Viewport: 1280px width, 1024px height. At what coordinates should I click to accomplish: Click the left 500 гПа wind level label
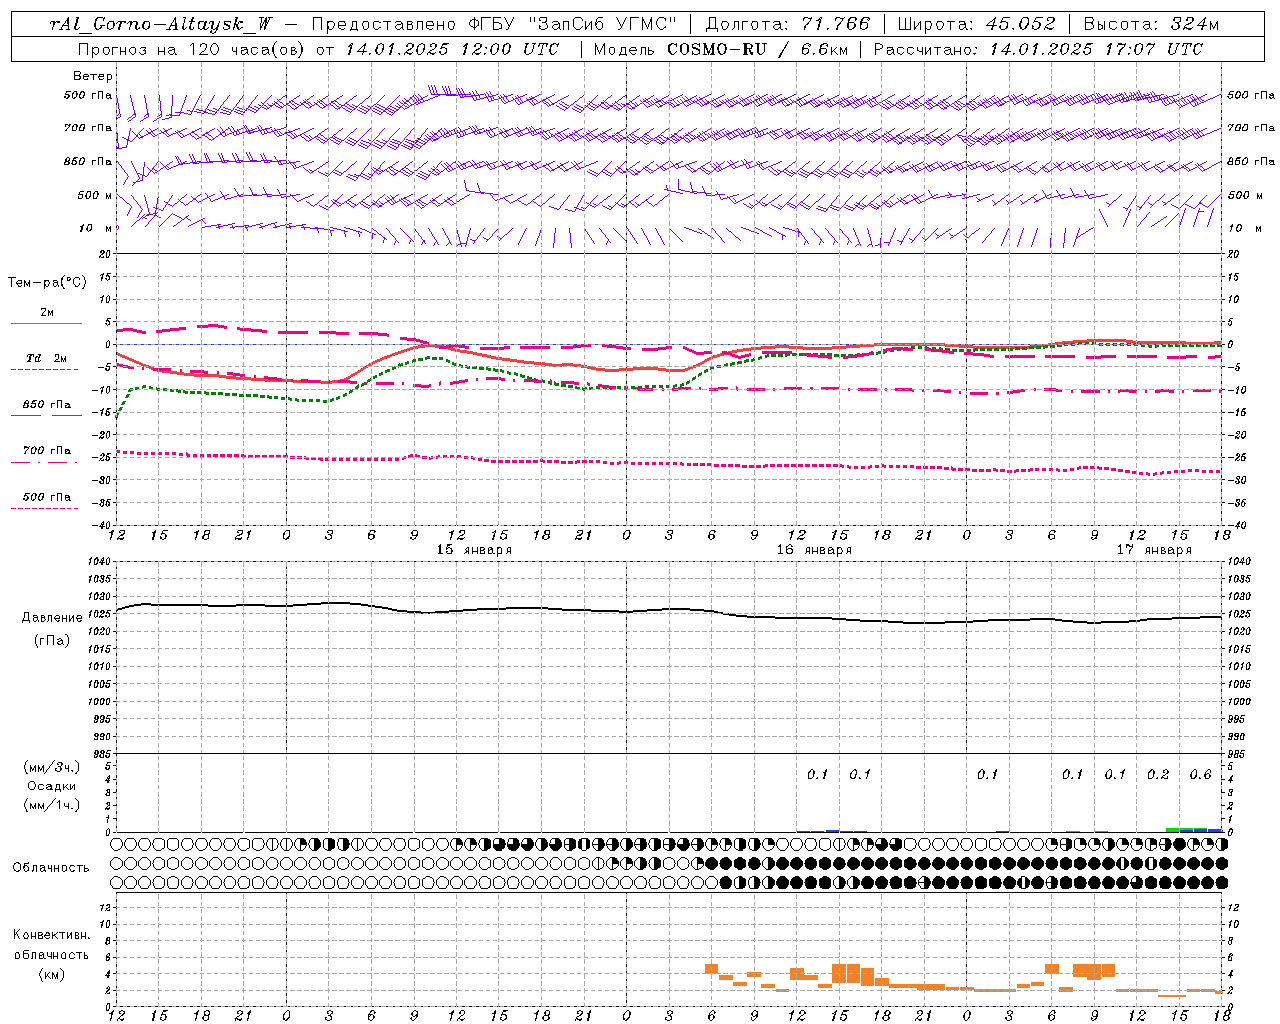pyautogui.click(x=88, y=95)
